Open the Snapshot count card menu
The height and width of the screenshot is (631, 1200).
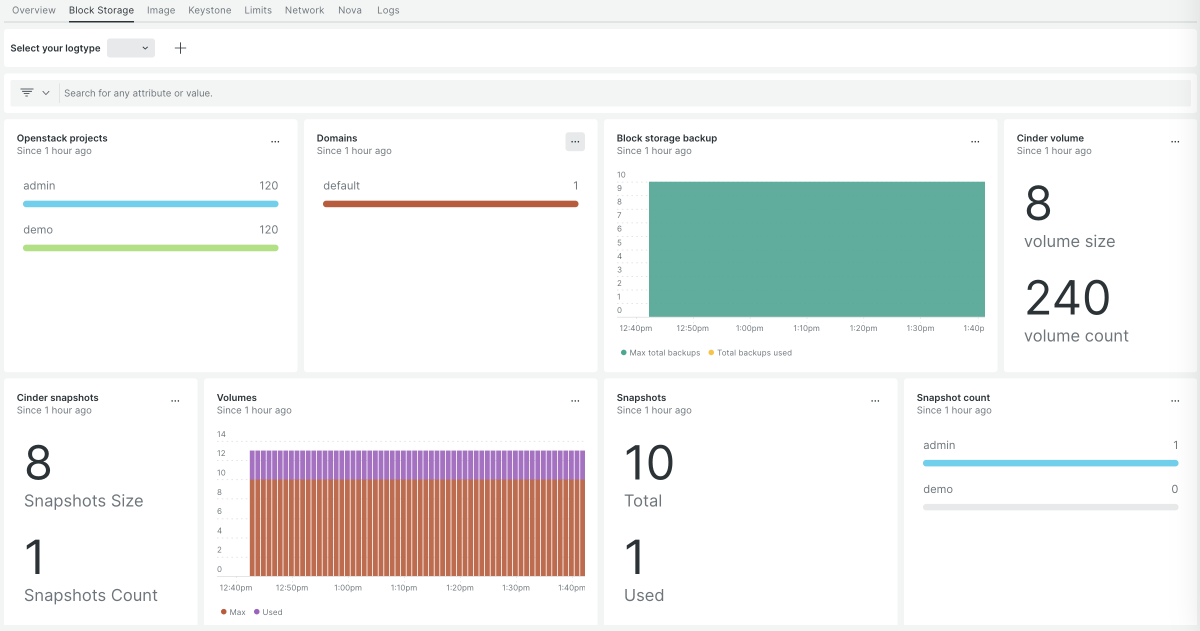pos(1175,400)
